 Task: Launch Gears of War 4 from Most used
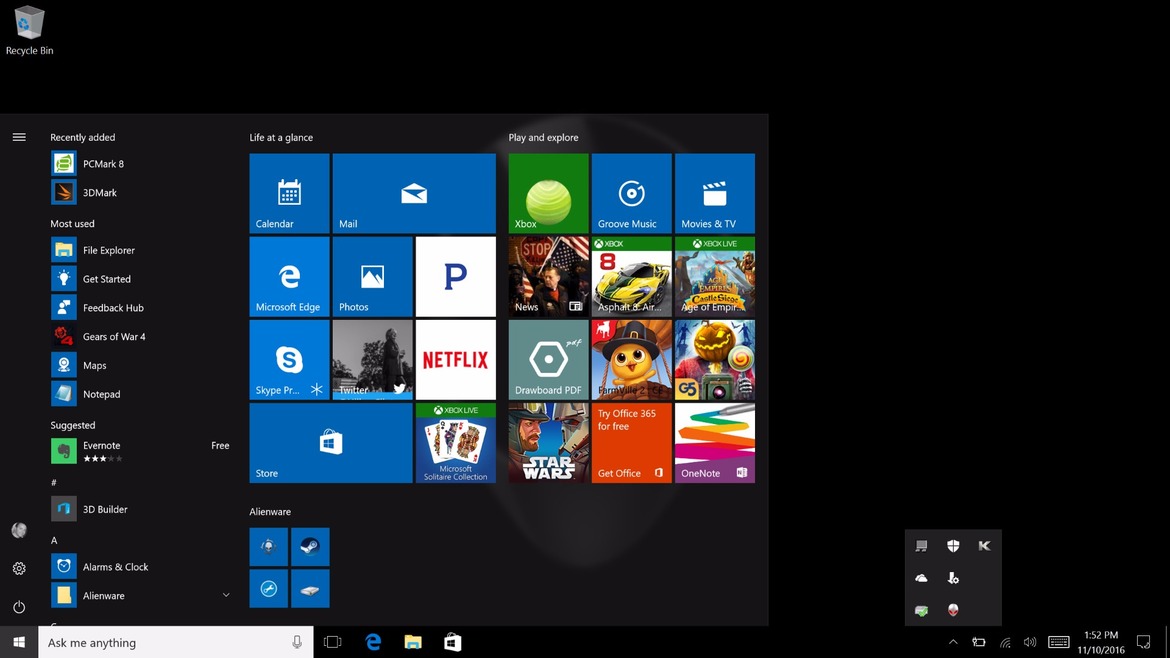pos(142,336)
